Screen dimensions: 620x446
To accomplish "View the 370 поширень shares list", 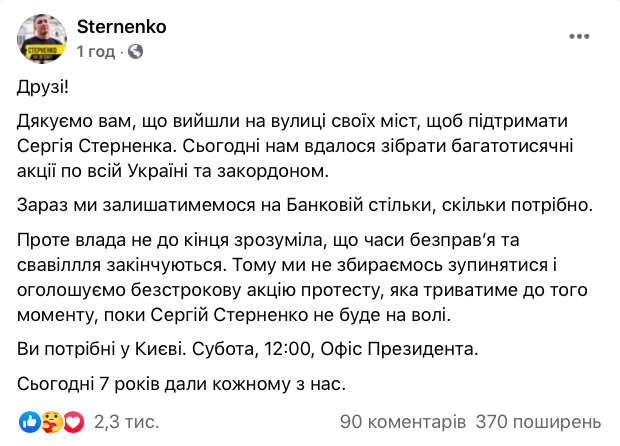I will 539,420.
